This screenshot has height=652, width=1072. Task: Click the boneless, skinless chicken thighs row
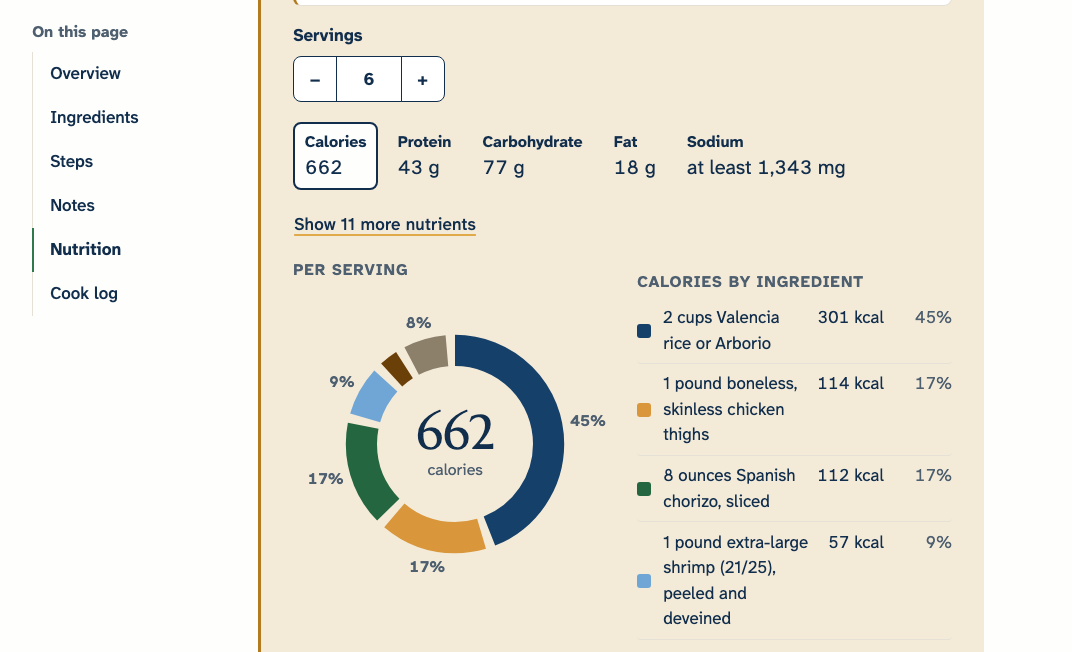(x=794, y=409)
